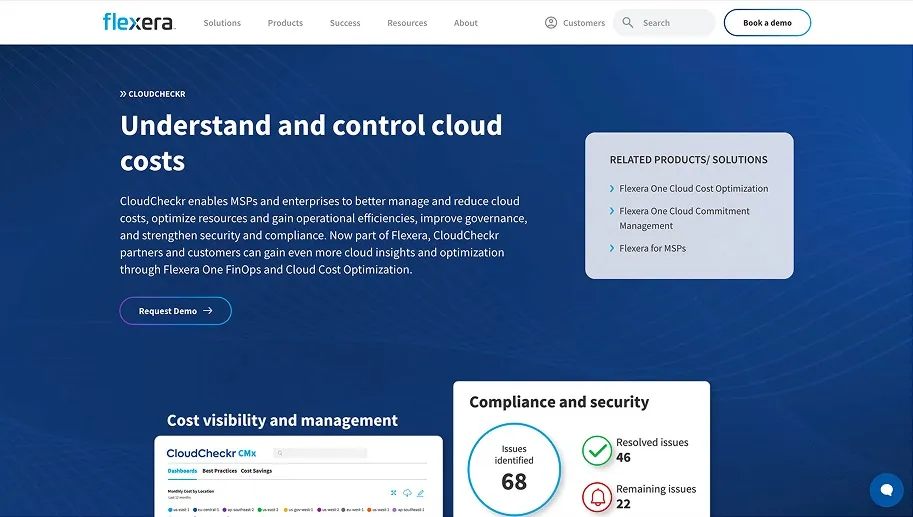The image size is (913, 517).
Task: Click the CLOUDCHECKR breadcrumb label
Action: 157,94
